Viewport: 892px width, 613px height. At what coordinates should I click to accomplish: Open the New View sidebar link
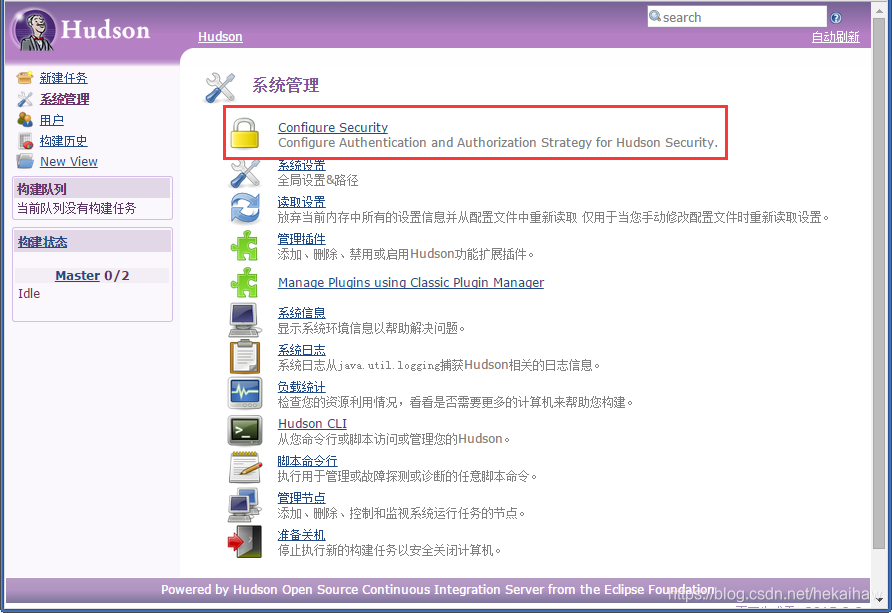coord(69,161)
